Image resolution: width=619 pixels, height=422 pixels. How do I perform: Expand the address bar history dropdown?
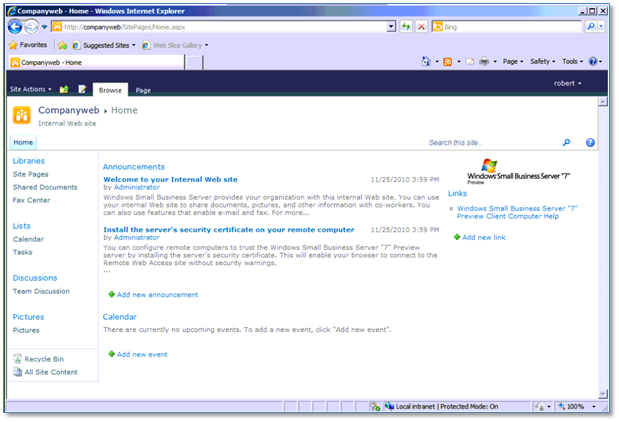click(391, 27)
